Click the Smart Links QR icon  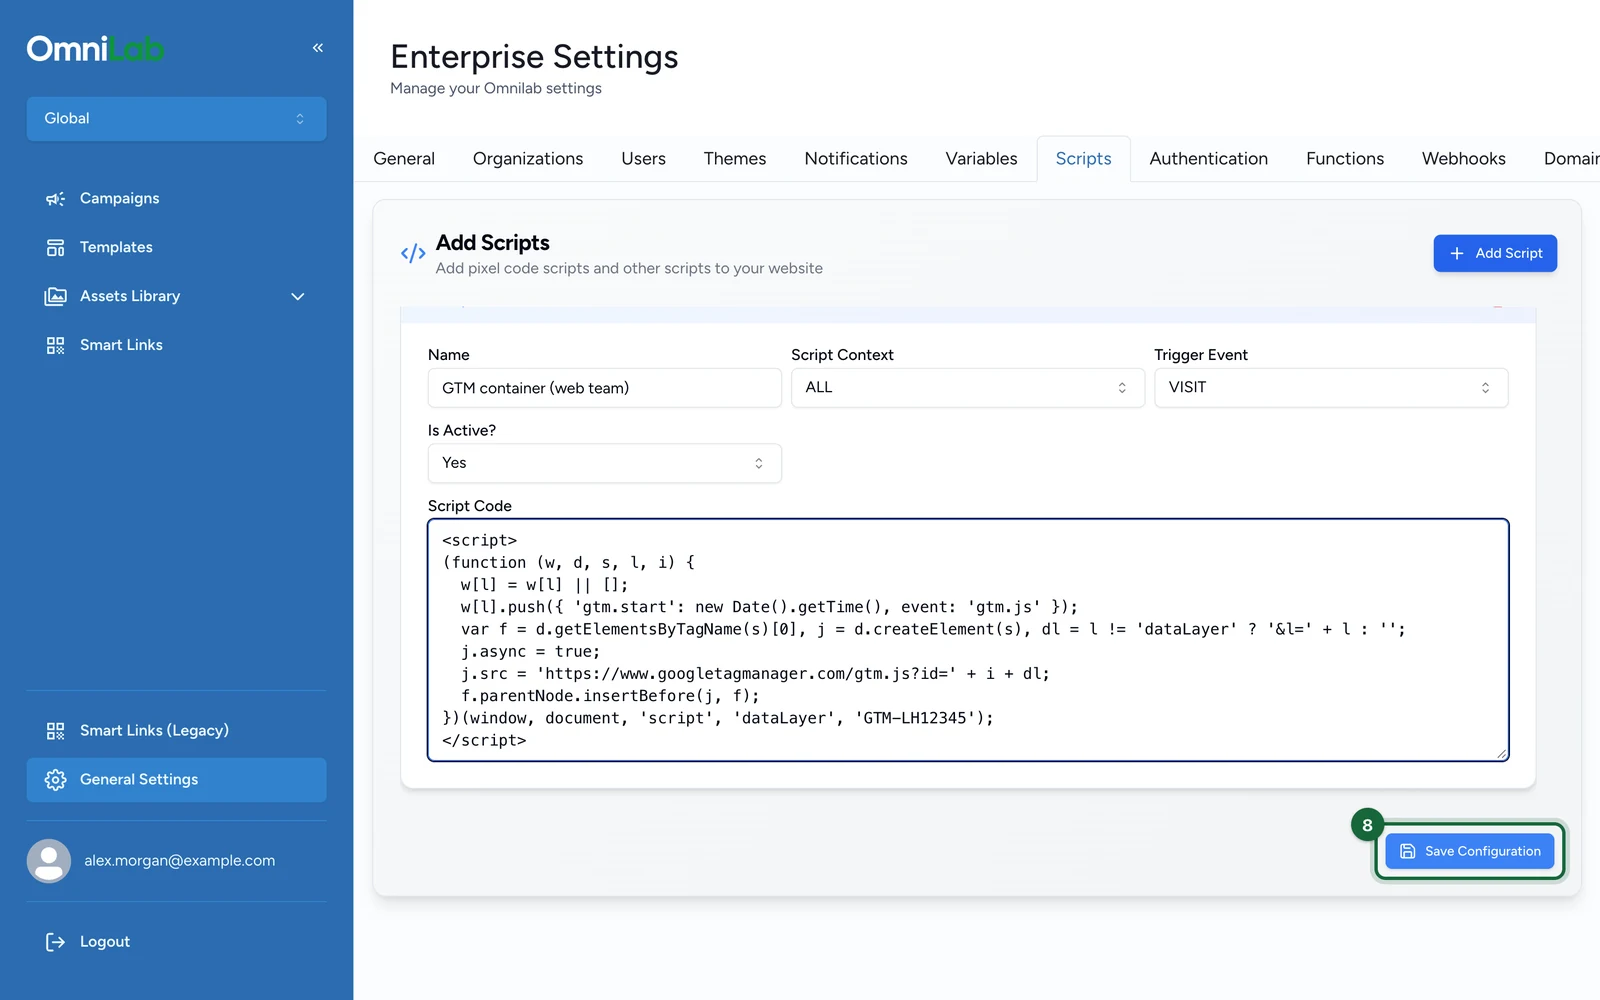click(55, 345)
